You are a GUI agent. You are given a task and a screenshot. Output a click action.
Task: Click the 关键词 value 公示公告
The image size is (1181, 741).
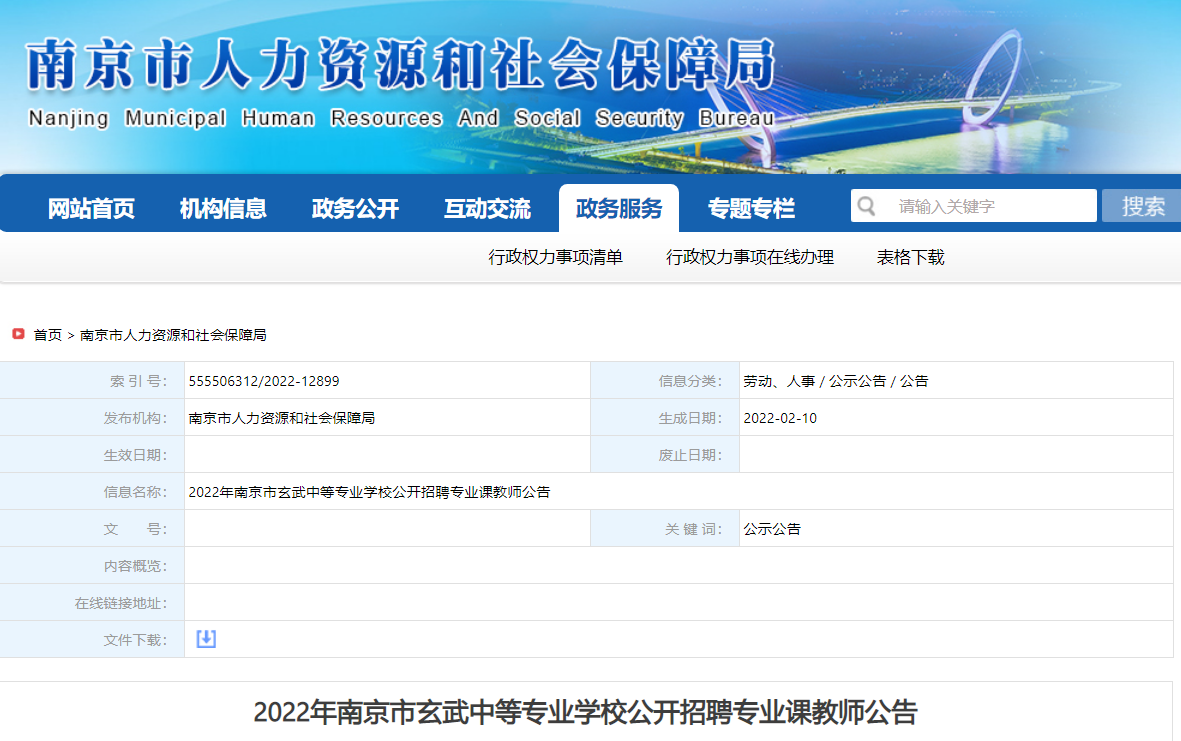(772, 529)
